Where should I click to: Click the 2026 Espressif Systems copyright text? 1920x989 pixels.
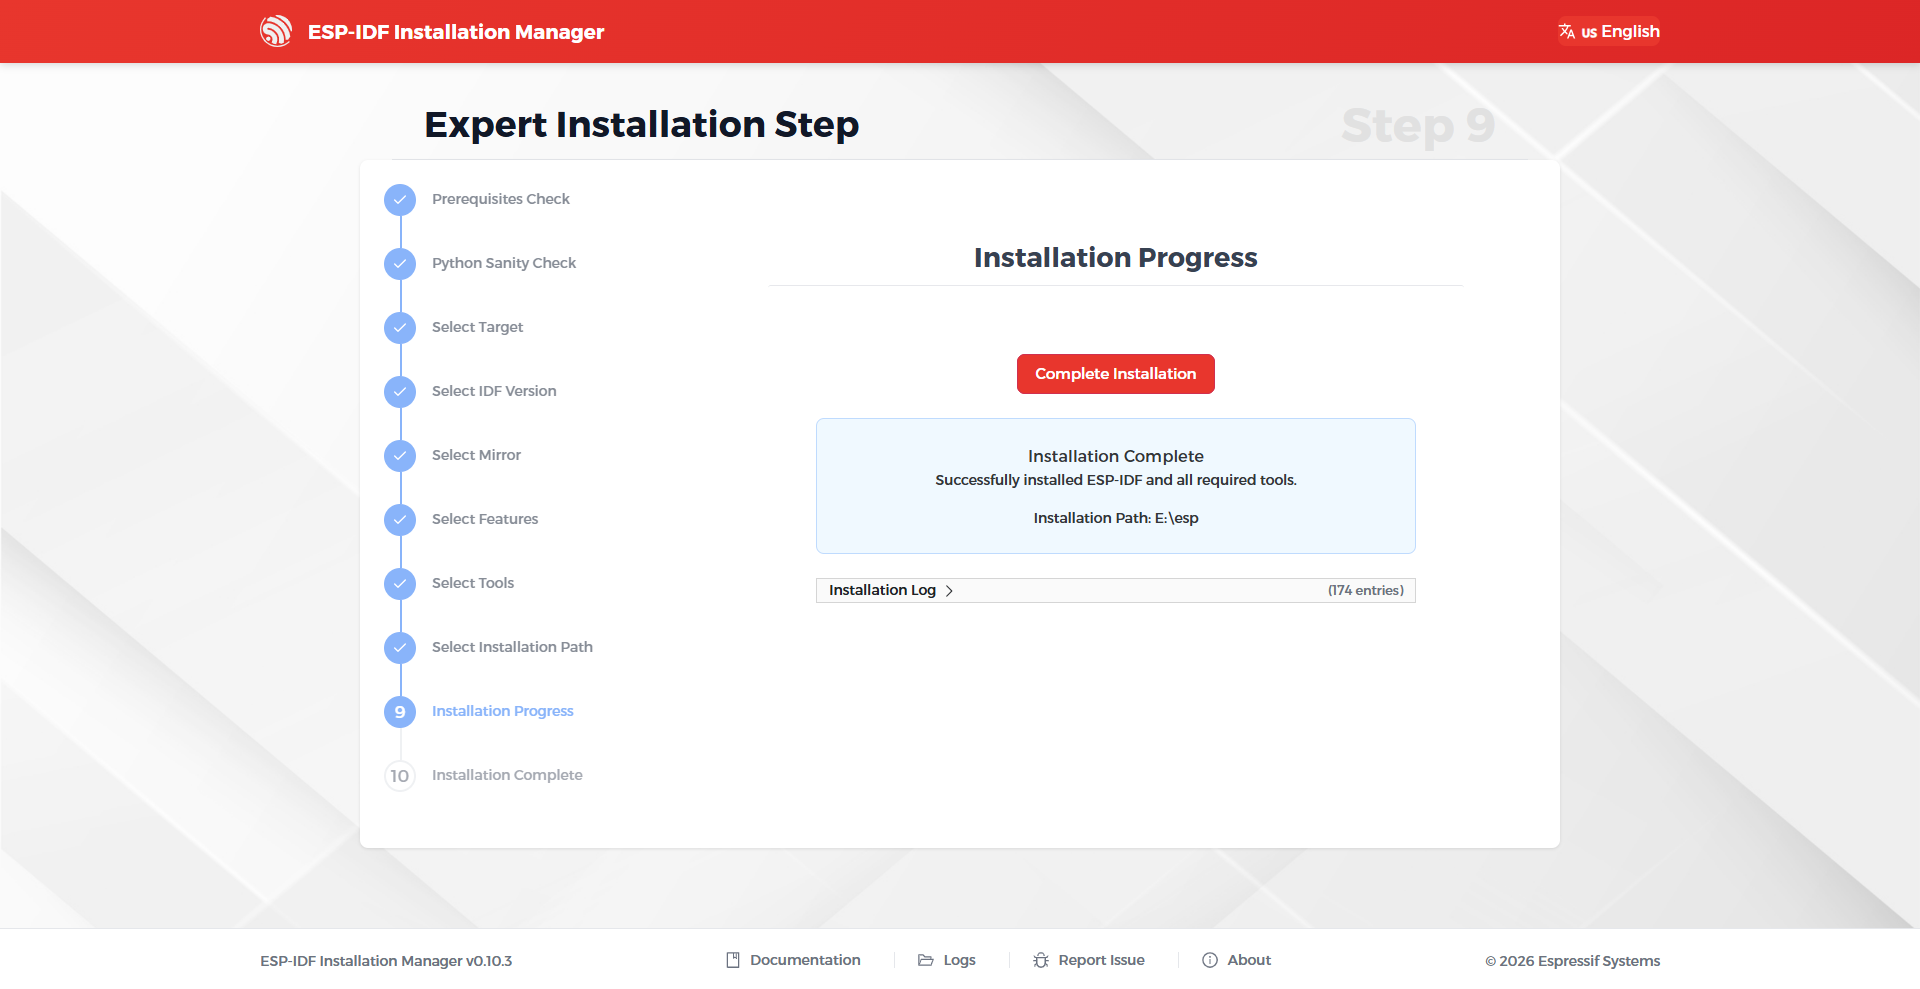click(1573, 961)
